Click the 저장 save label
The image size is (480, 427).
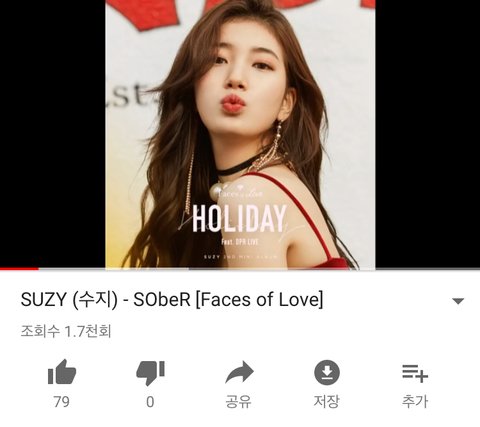coord(327,401)
